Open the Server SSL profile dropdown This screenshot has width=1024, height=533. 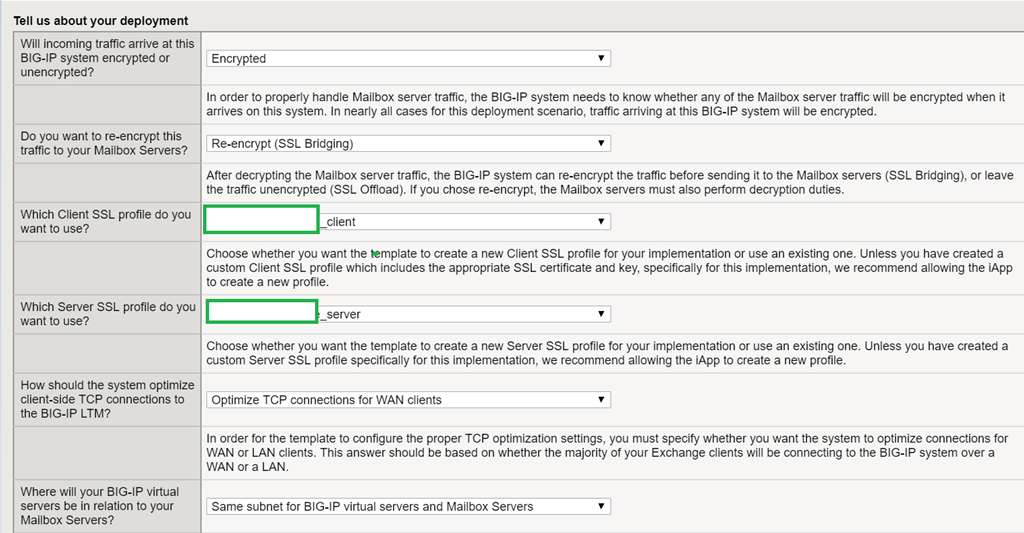click(409, 314)
